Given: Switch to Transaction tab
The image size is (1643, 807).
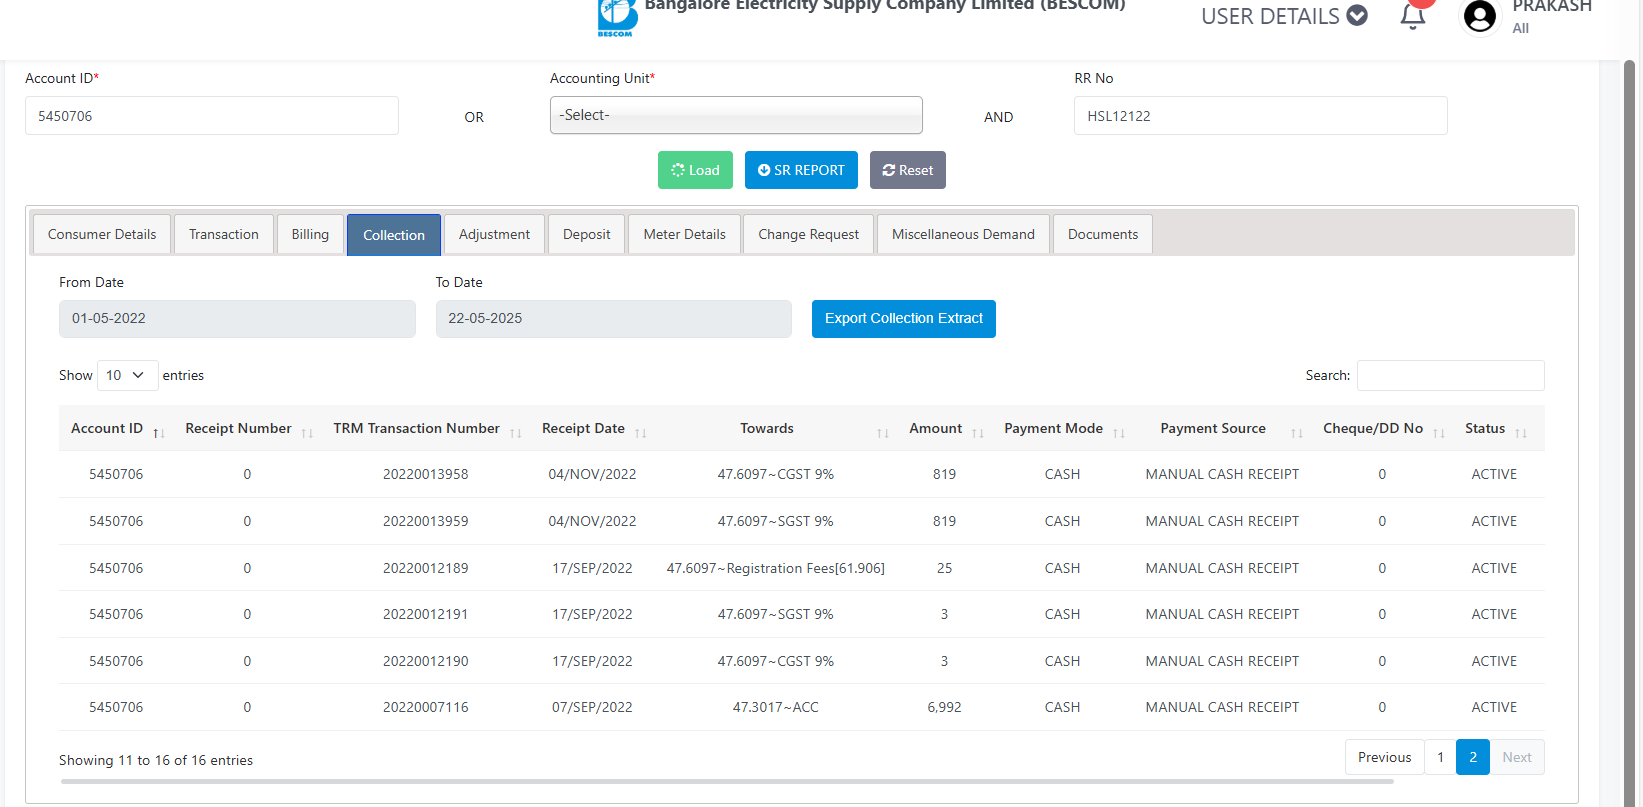Looking at the screenshot, I should coord(224,234).
